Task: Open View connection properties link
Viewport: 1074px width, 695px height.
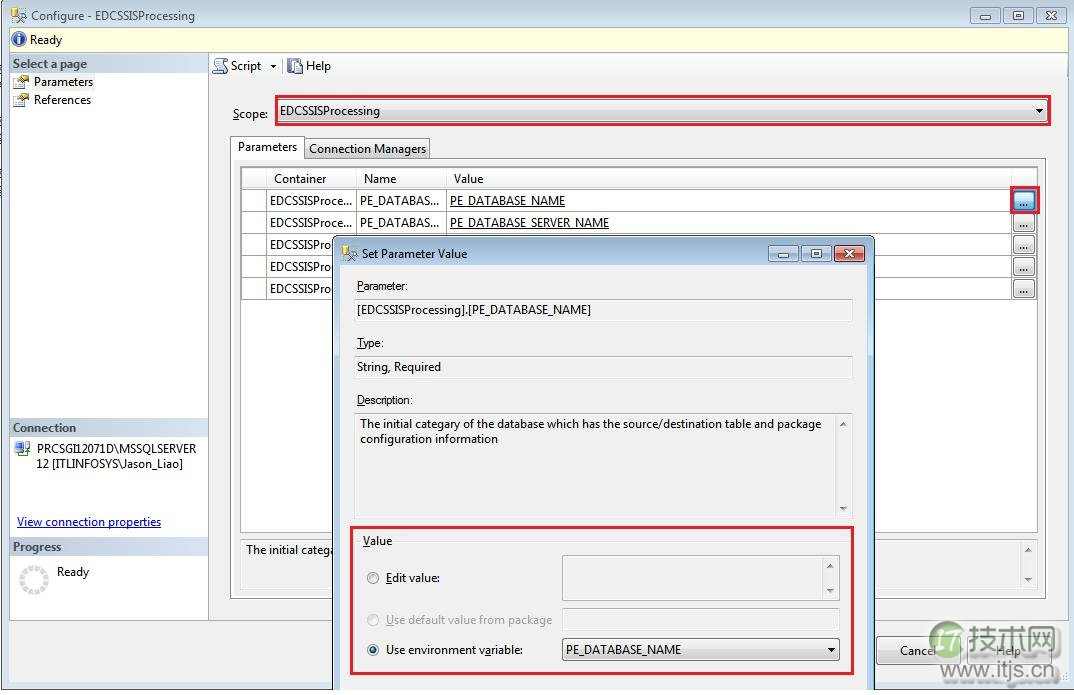Action: 88,521
